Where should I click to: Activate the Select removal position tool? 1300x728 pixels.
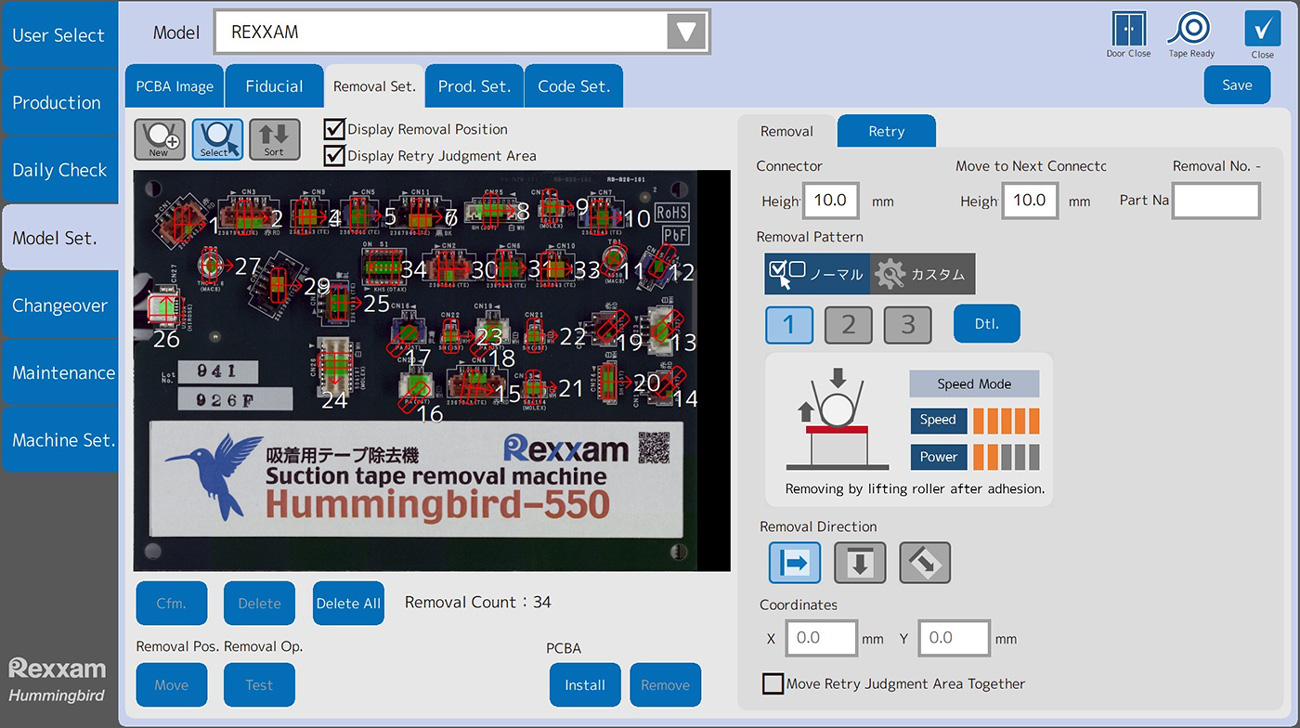click(217, 140)
